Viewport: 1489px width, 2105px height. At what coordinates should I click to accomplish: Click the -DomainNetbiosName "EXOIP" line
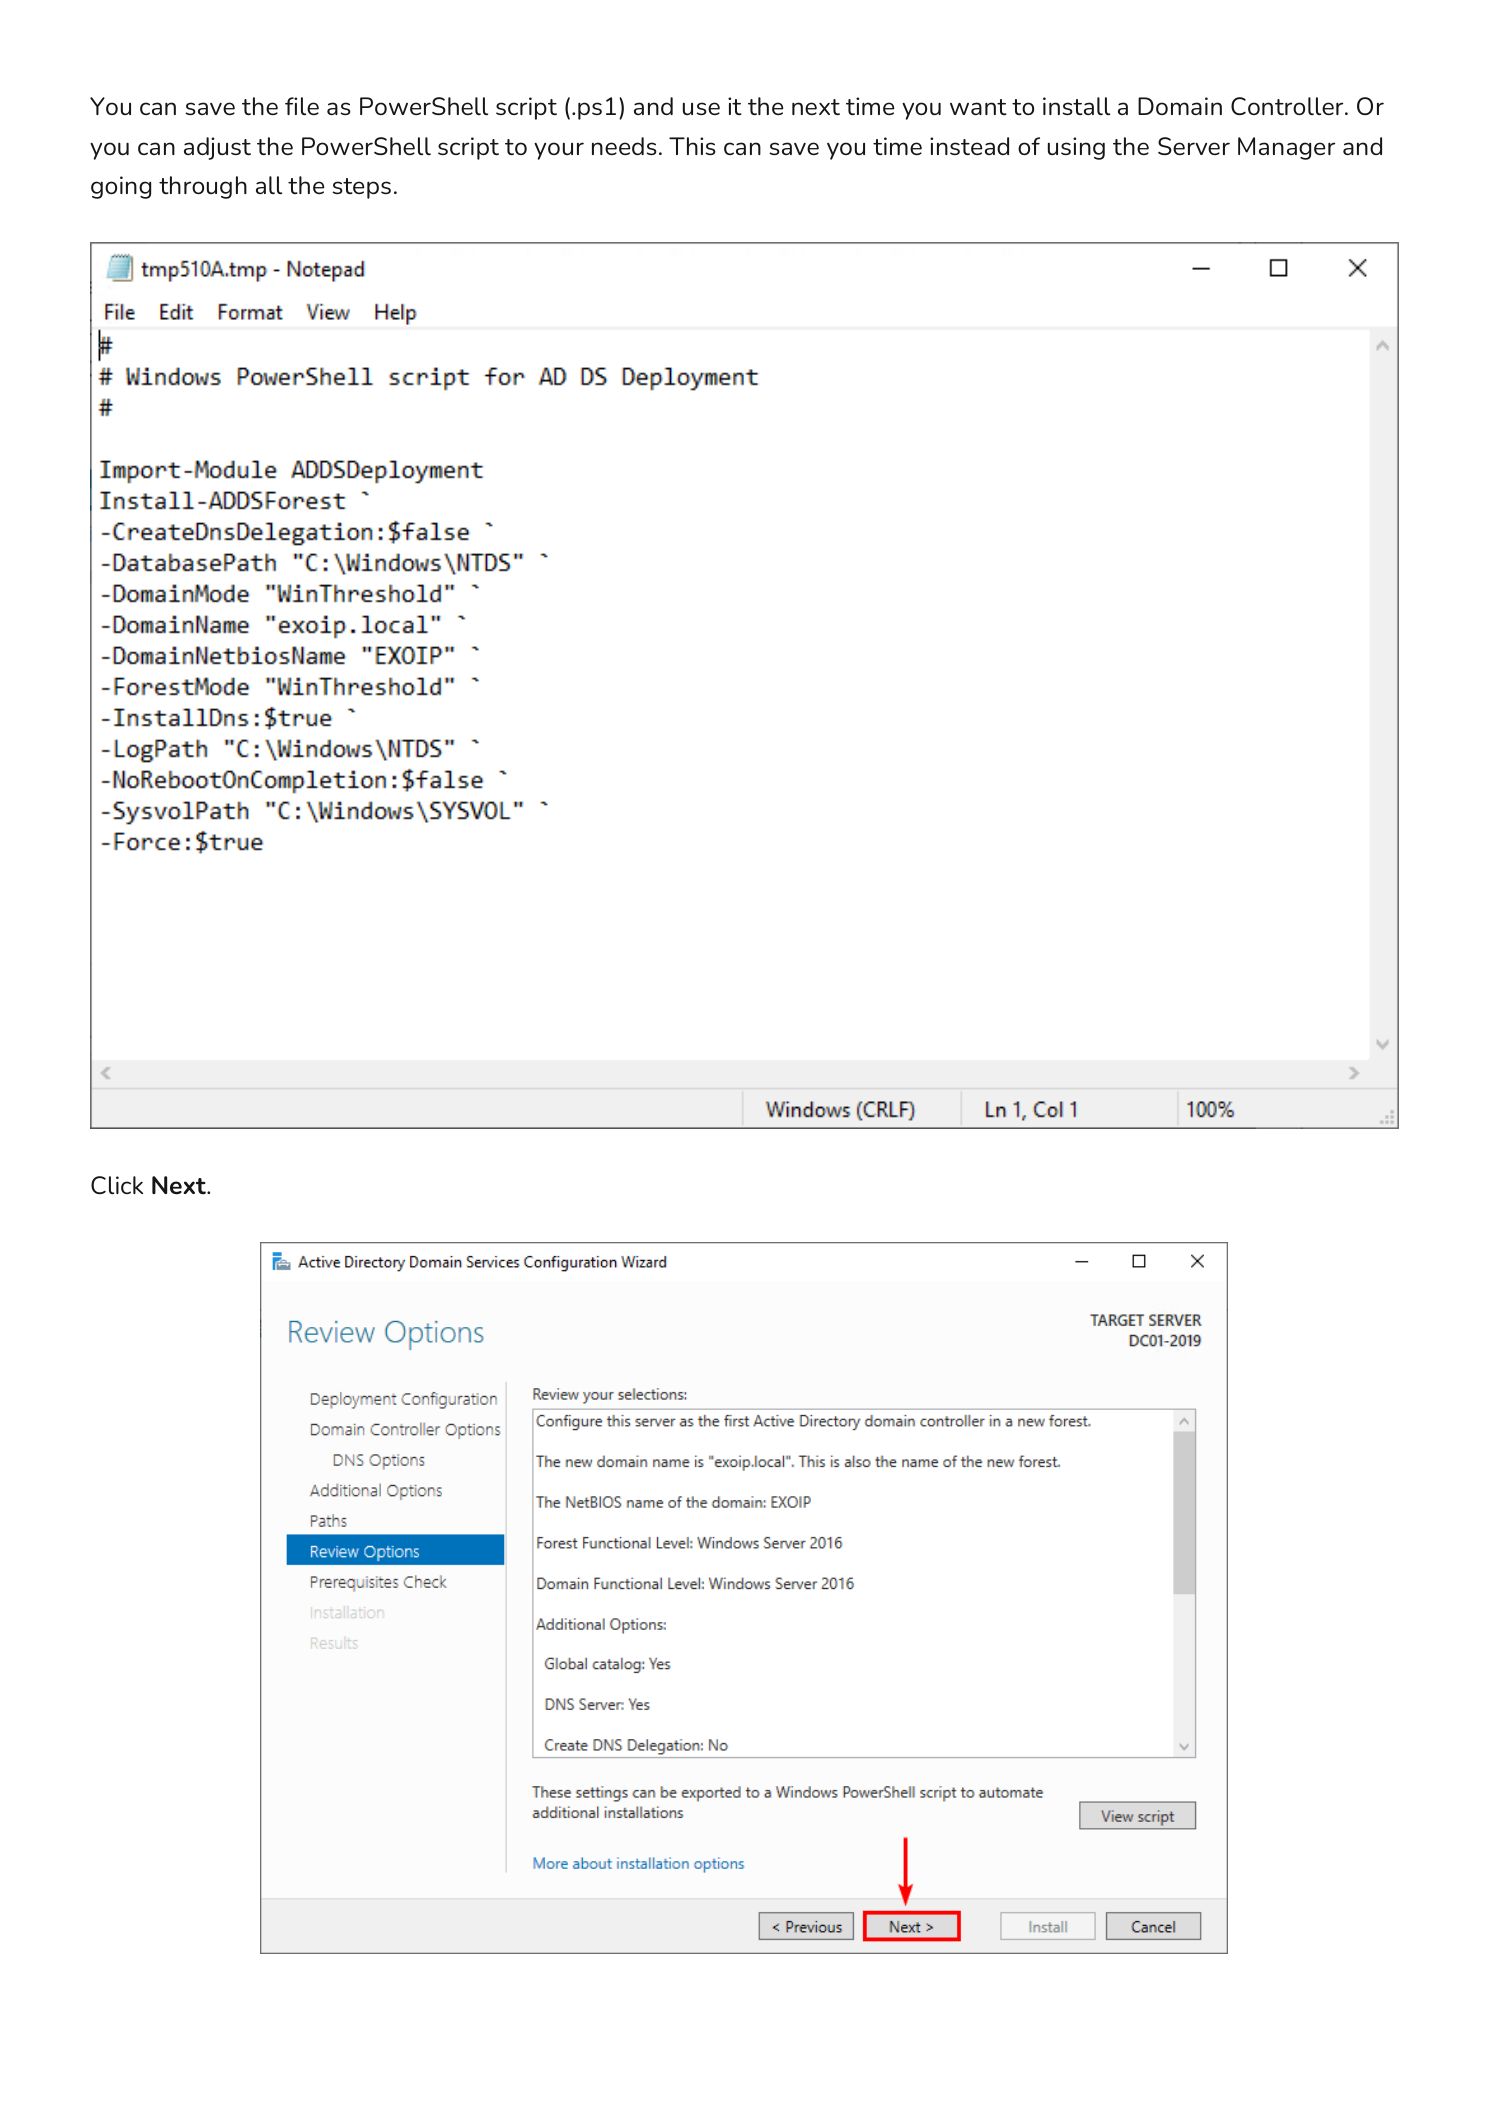[x=290, y=656]
